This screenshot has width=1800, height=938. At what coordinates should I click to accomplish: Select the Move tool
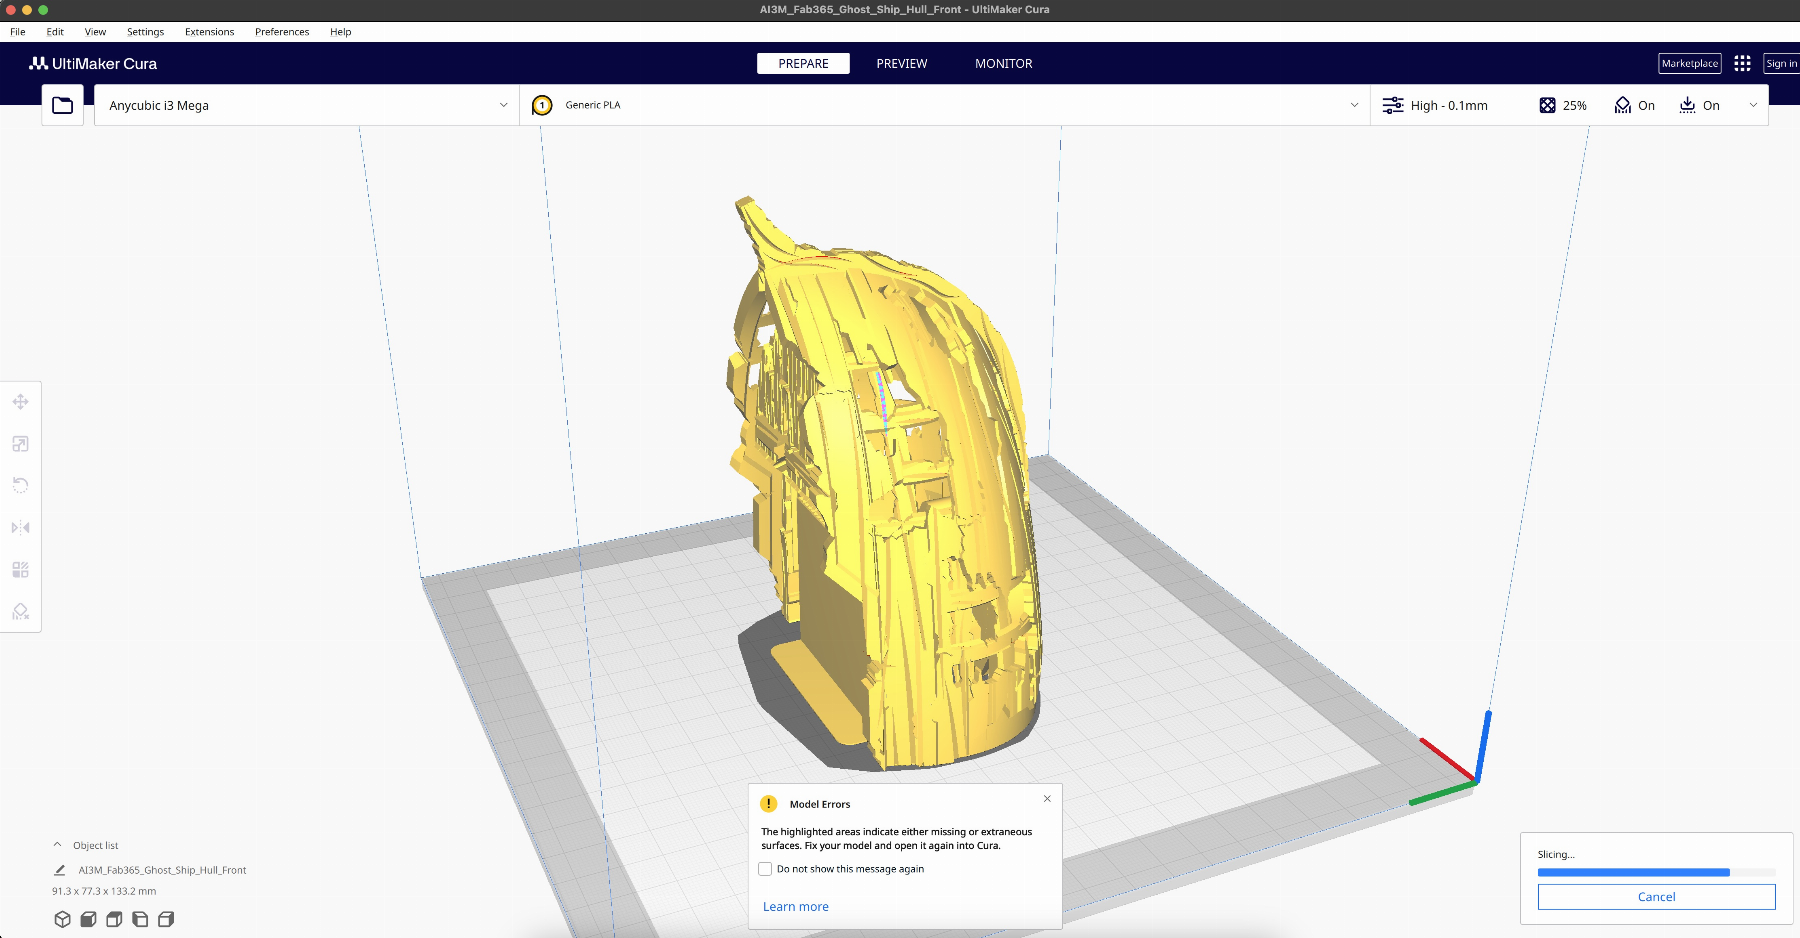(x=20, y=402)
